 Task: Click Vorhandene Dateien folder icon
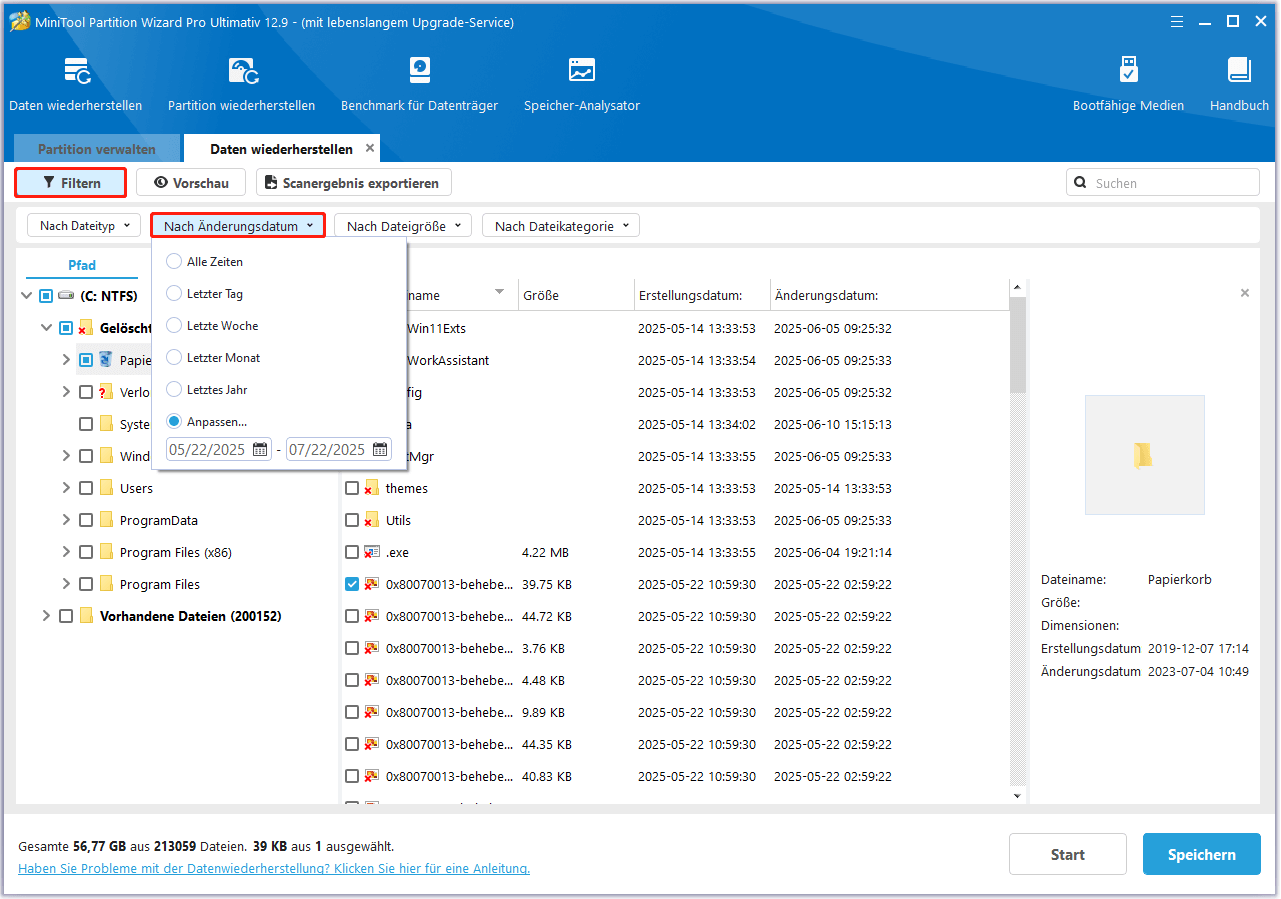coord(87,616)
